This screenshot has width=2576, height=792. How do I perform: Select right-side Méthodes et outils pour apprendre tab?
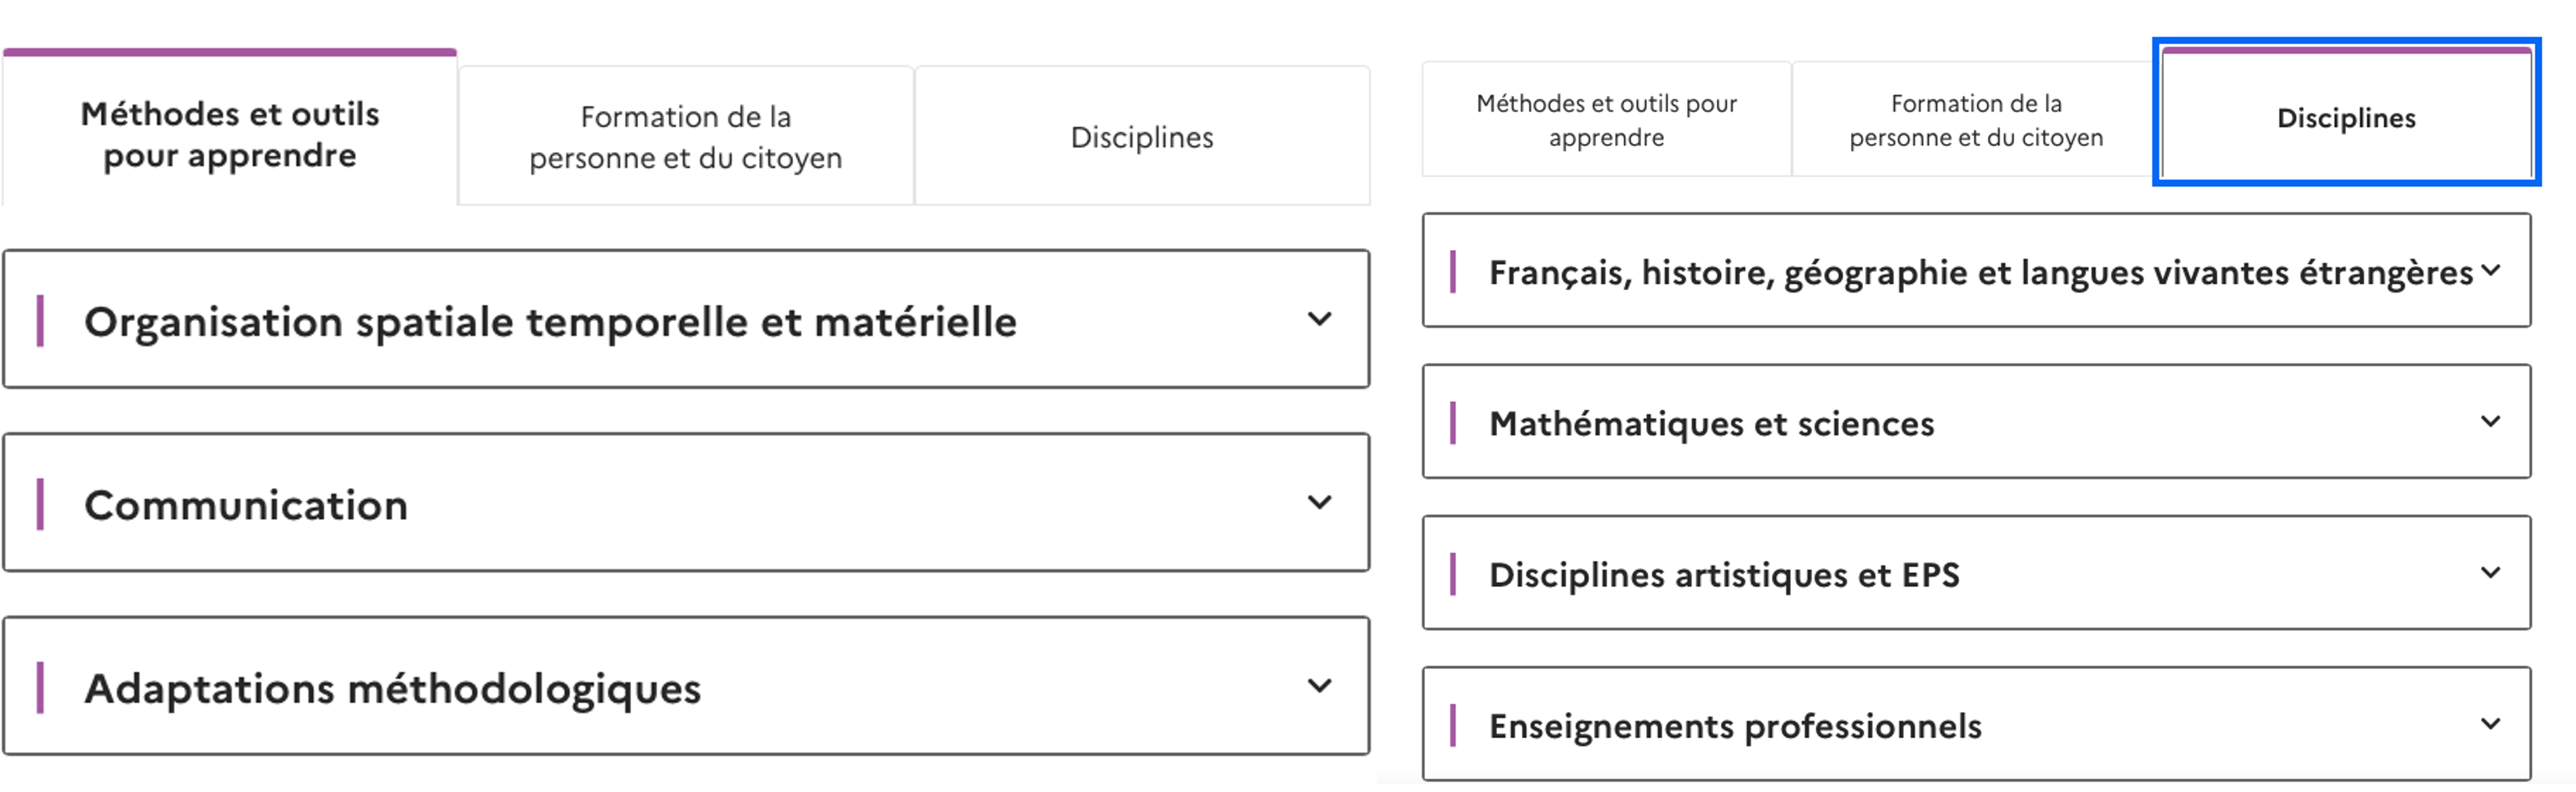click(x=1606, y=119)
